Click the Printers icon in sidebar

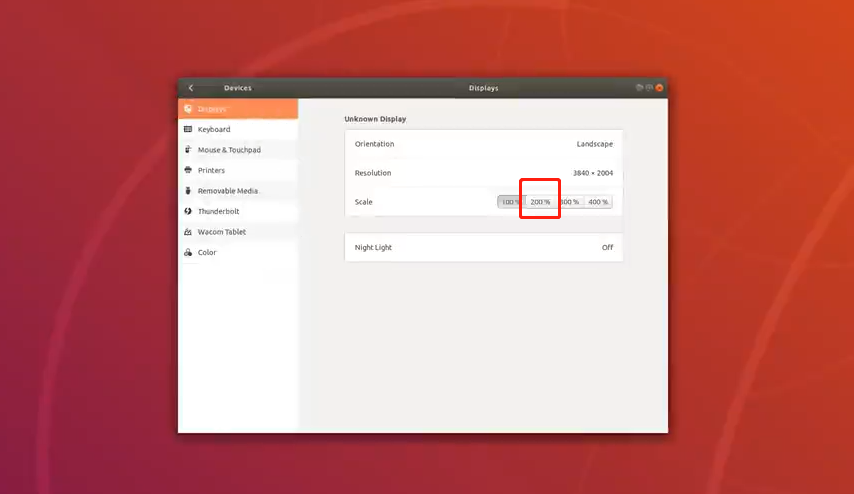(x=188, y=170)
